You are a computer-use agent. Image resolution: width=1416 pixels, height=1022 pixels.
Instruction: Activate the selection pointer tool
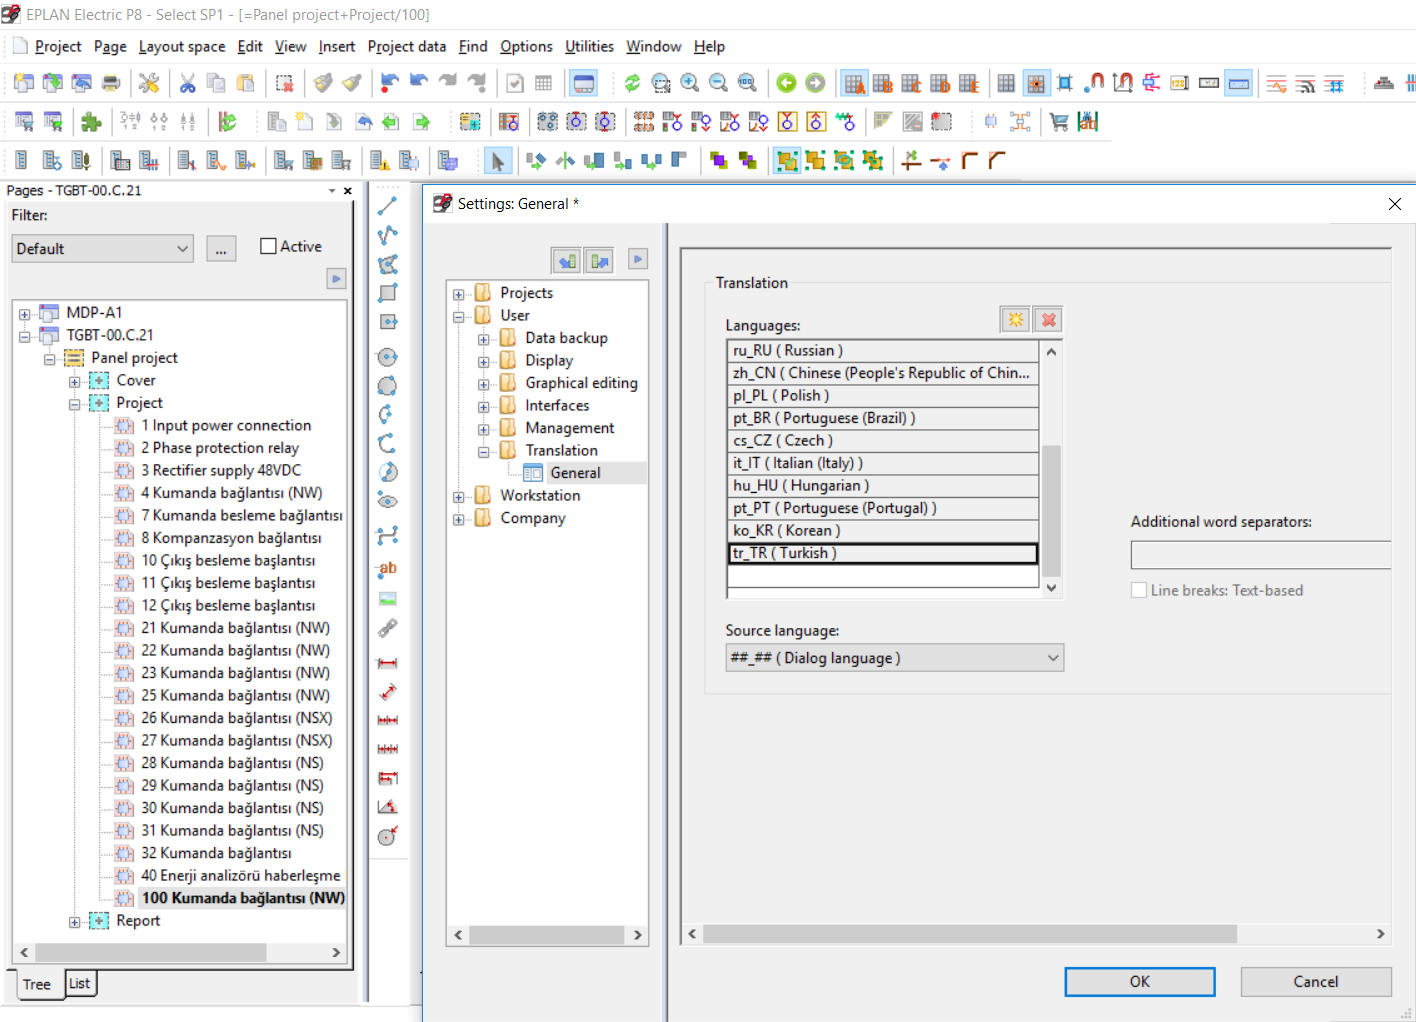click(x=498, y=161)
